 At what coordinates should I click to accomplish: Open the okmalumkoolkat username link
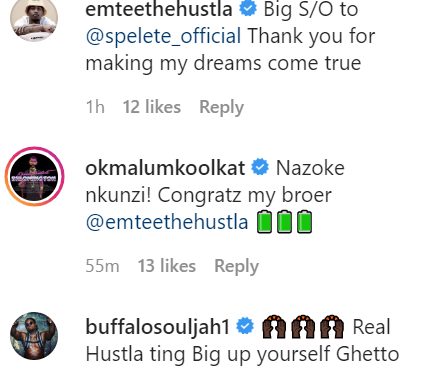[165, 168]
